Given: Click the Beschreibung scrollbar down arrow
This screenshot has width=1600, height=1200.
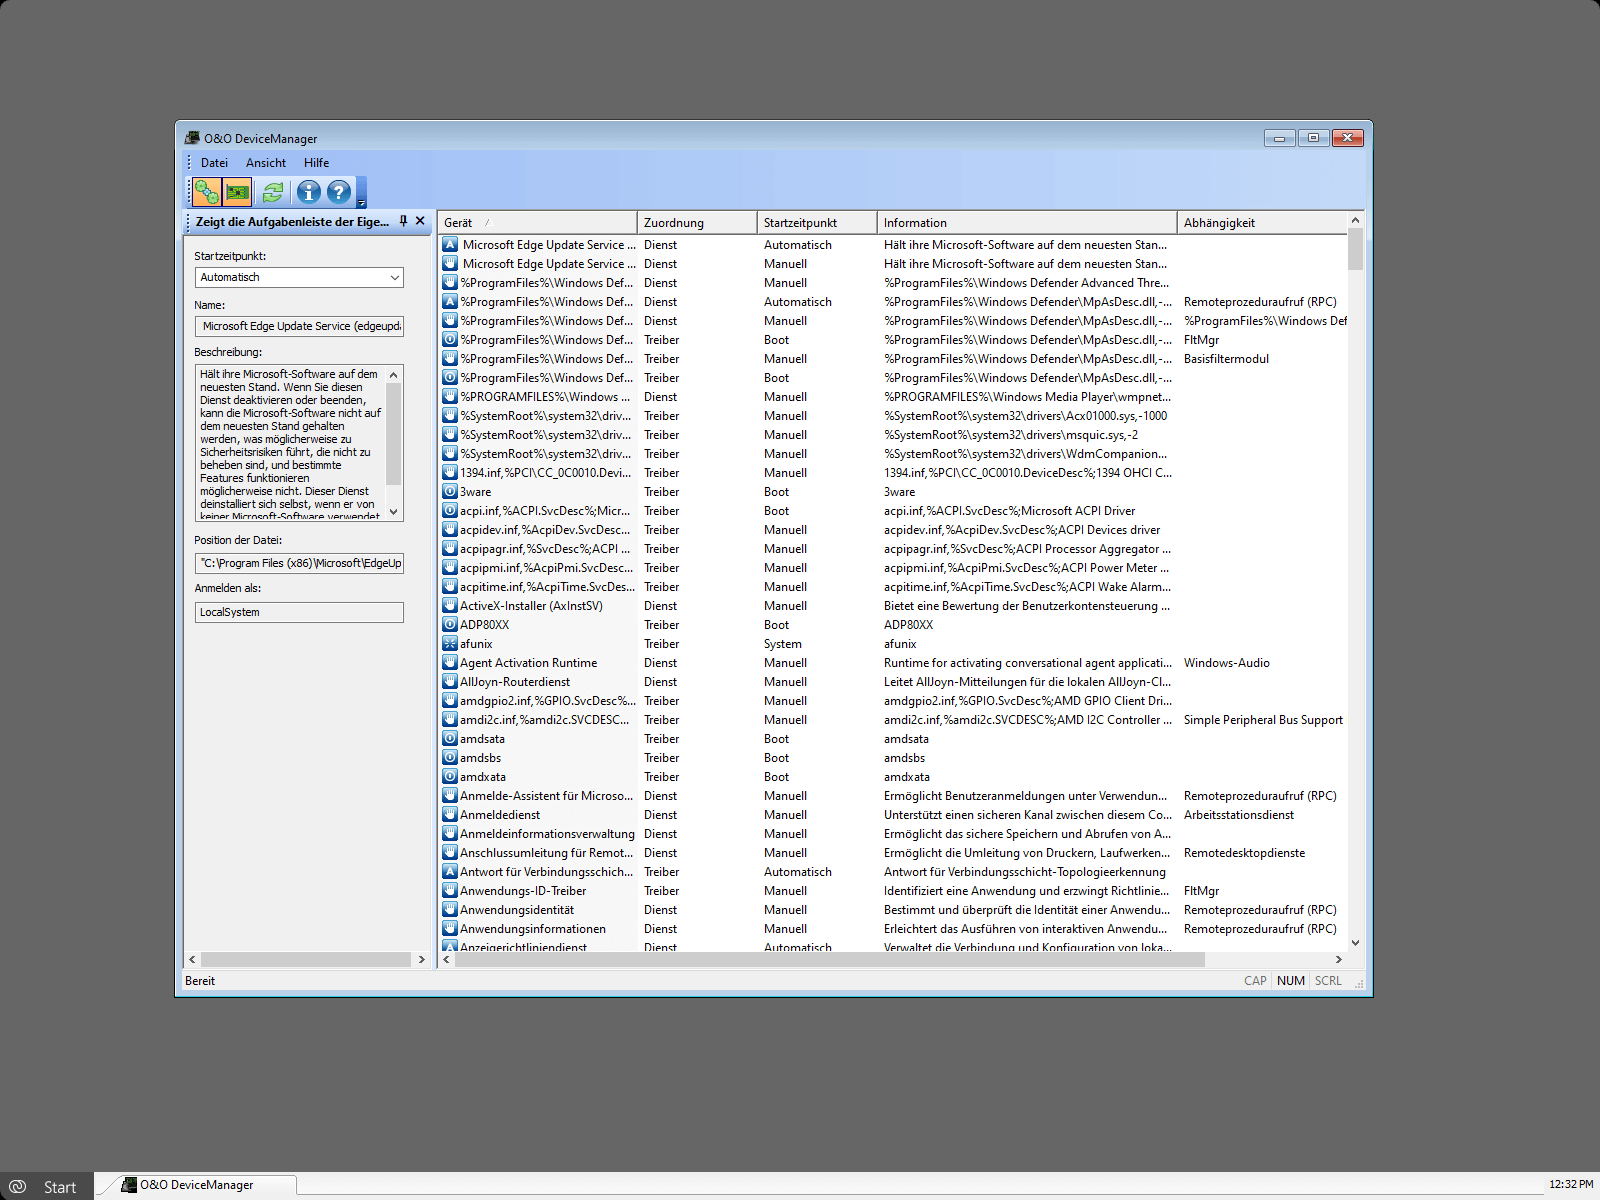Looking at the screenshot, I should 393,511.
